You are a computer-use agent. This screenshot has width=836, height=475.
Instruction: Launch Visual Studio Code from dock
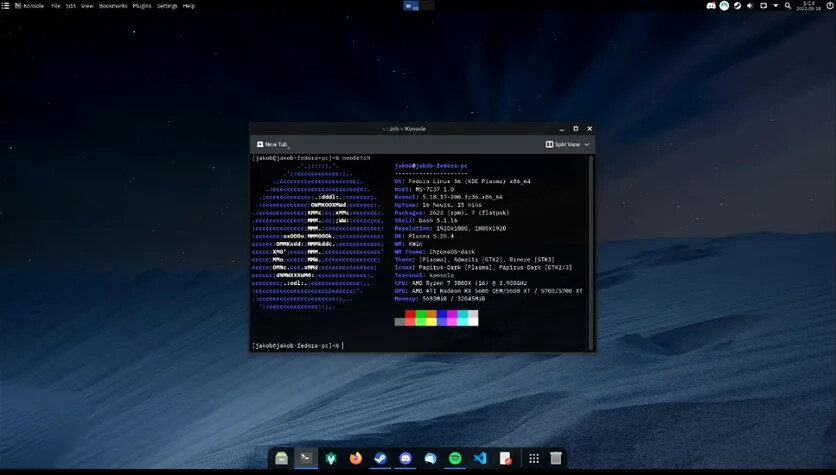coord(480,458)
